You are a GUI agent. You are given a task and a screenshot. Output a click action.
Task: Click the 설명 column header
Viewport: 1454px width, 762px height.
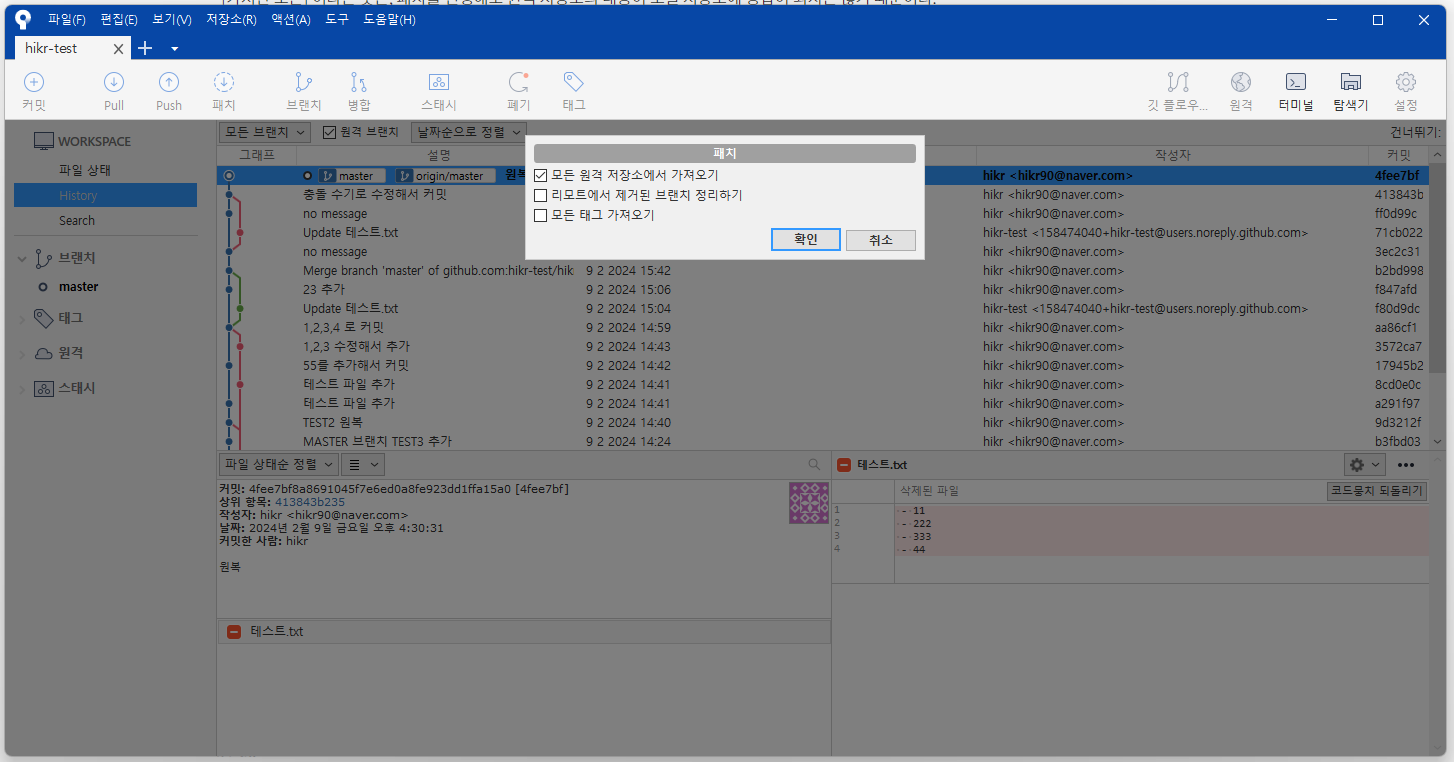click(439, 155)
